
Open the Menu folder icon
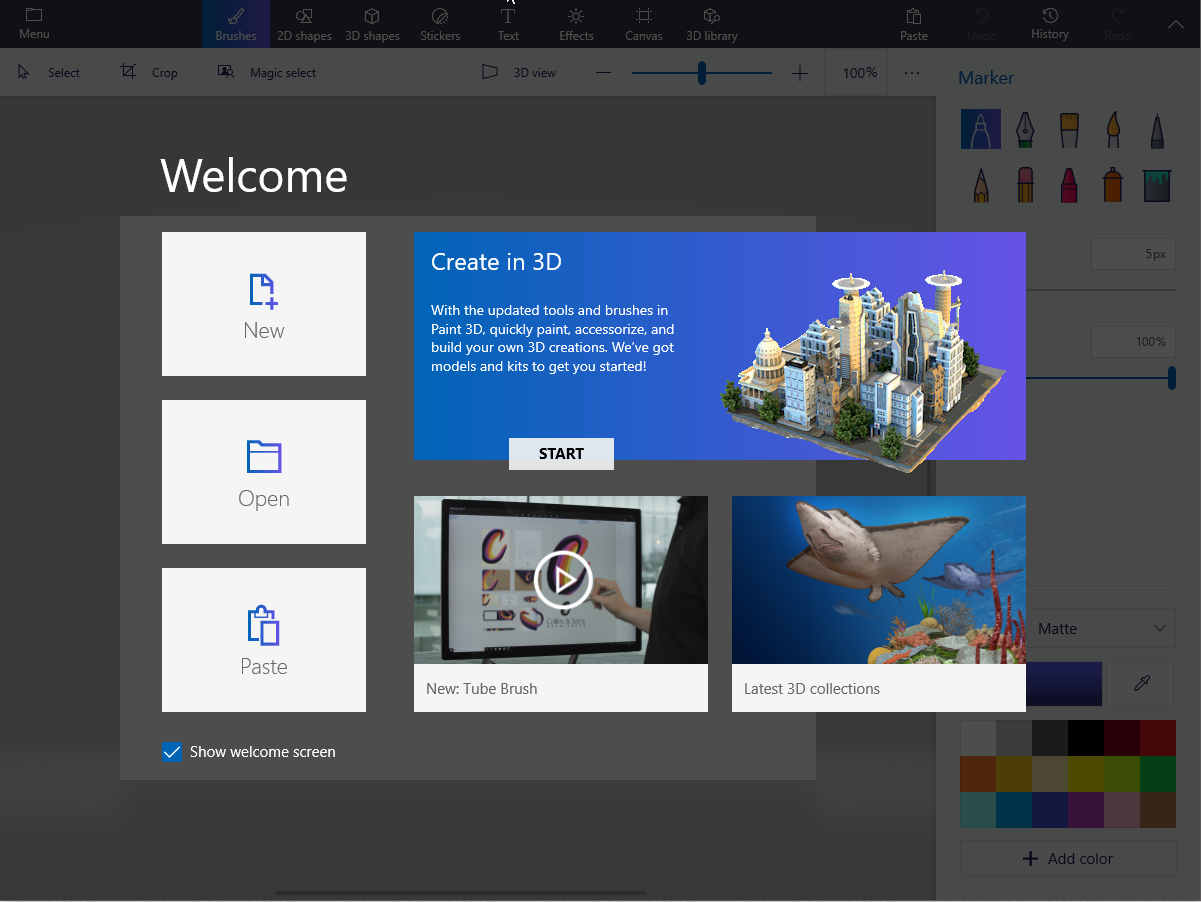point(34,16)
